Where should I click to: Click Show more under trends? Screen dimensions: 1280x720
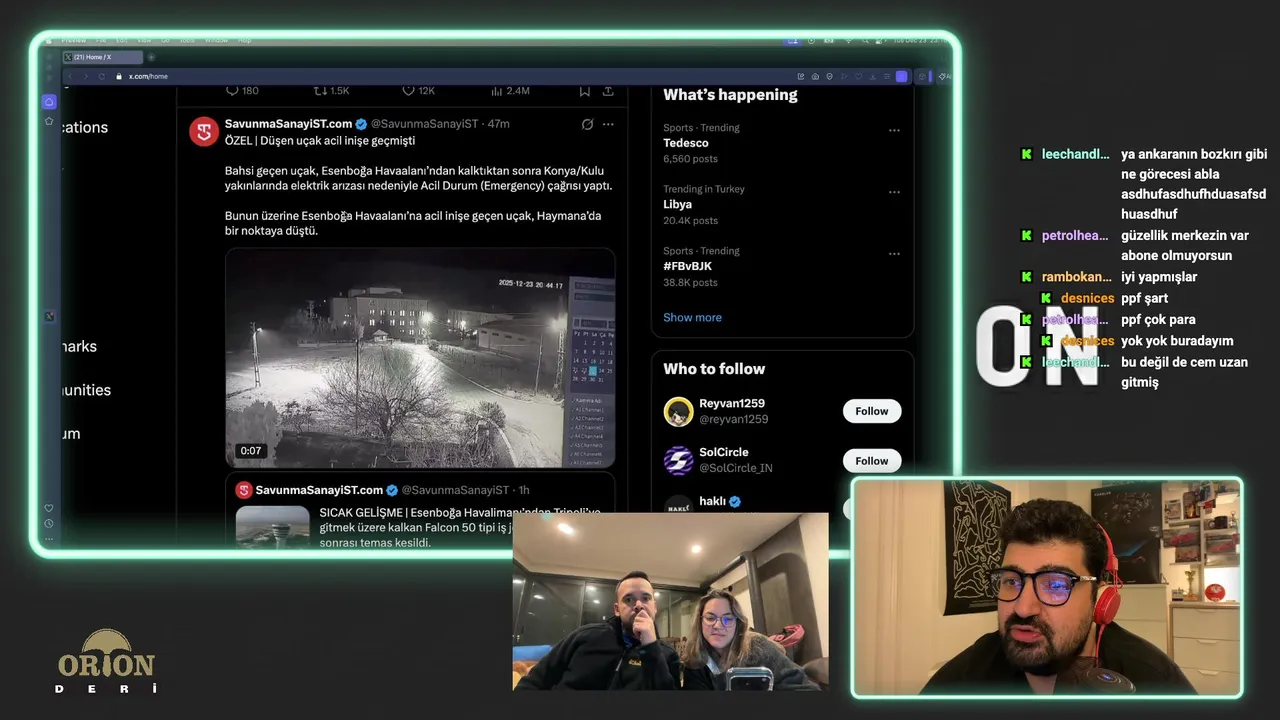coord(692,317)
